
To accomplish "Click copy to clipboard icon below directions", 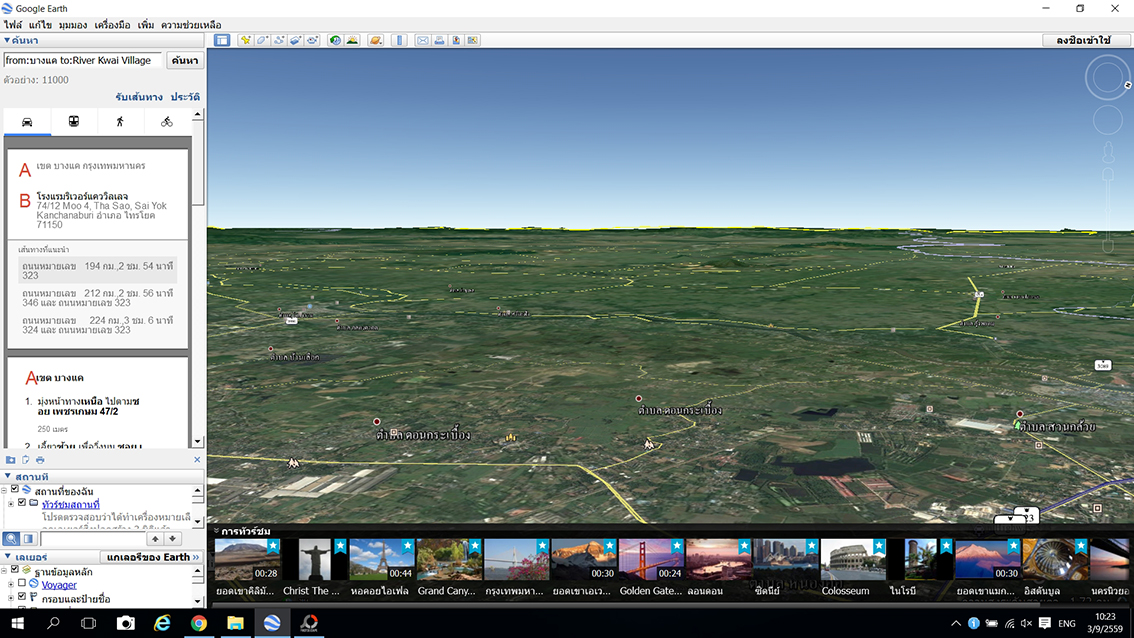I will [x=25, y=460].
